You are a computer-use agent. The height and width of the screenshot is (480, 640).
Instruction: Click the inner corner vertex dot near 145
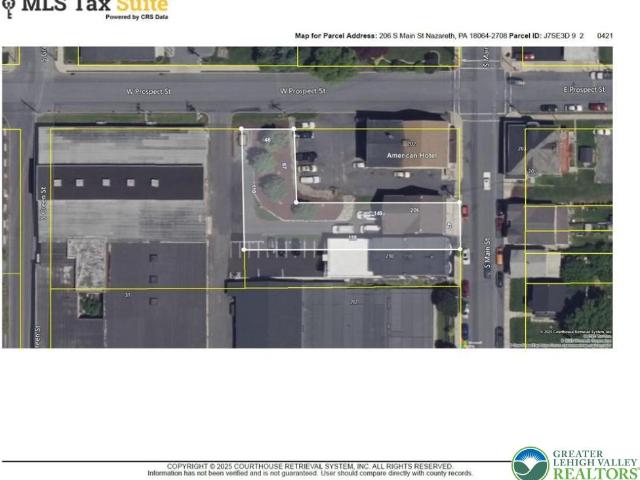tap(296, 202)
